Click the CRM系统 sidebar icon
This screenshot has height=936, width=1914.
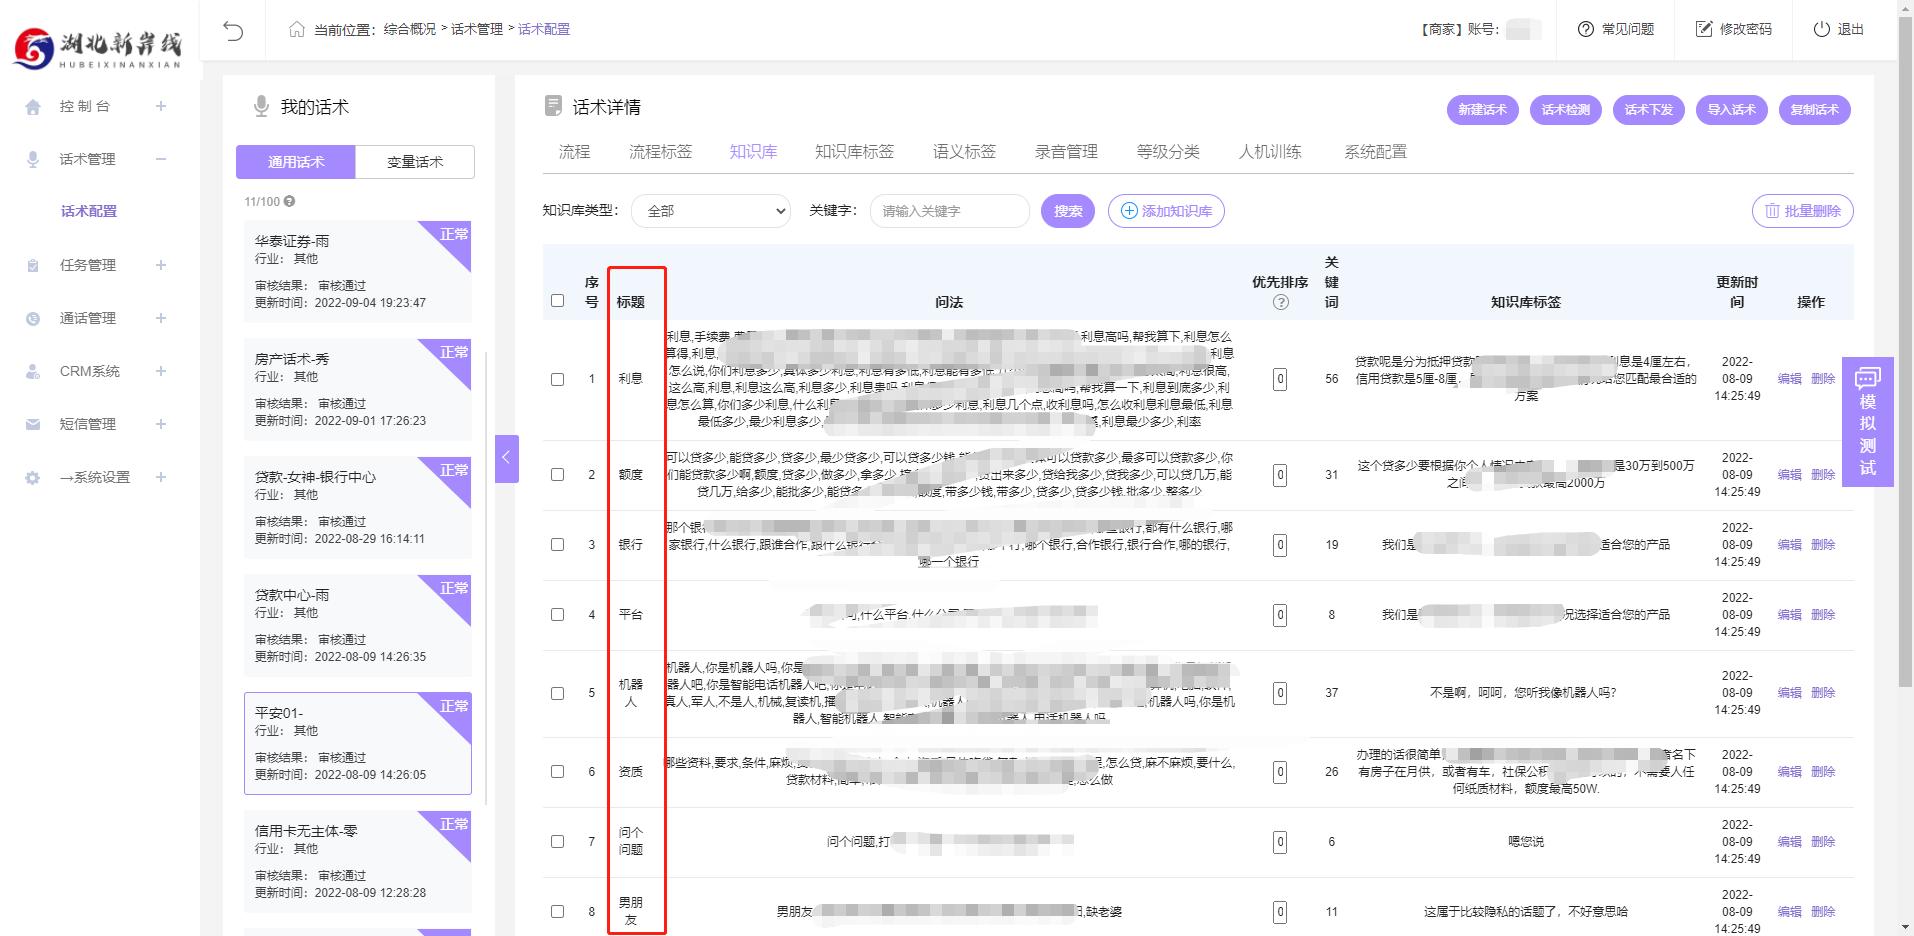(x=31, y=371)
